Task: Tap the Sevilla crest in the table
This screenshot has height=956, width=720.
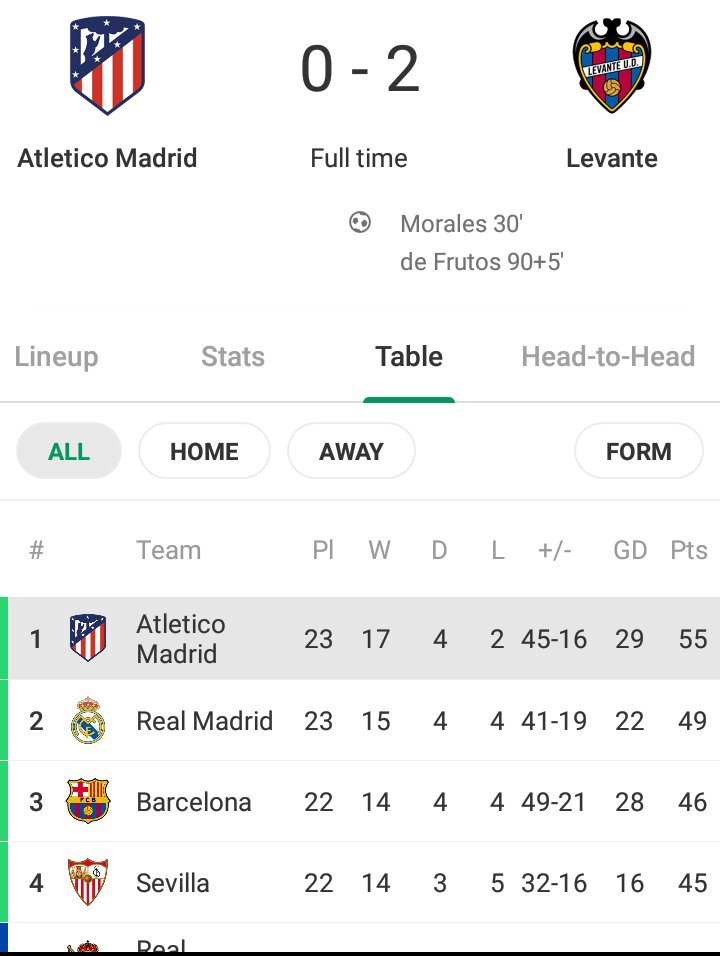Action: [x=88, y=882]
